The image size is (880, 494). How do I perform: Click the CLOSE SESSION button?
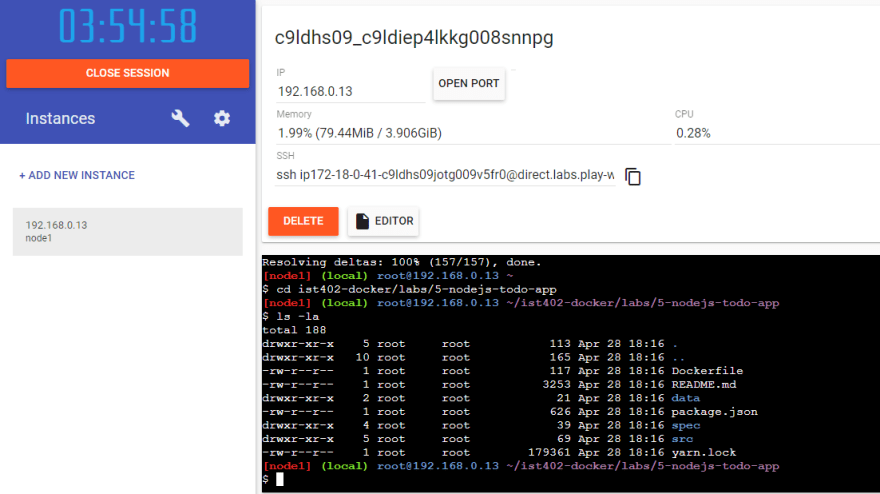point(127,73)
